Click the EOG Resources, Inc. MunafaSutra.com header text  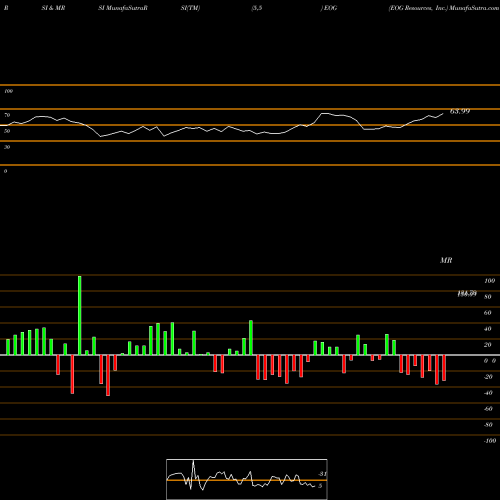click(444, 8)
